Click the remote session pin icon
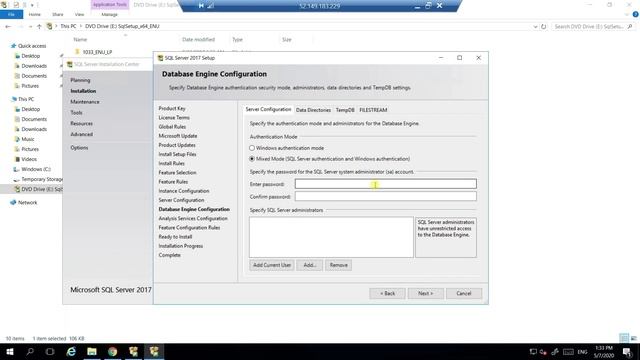This screenshot has width=640, height=360. (x=201, y=6)
